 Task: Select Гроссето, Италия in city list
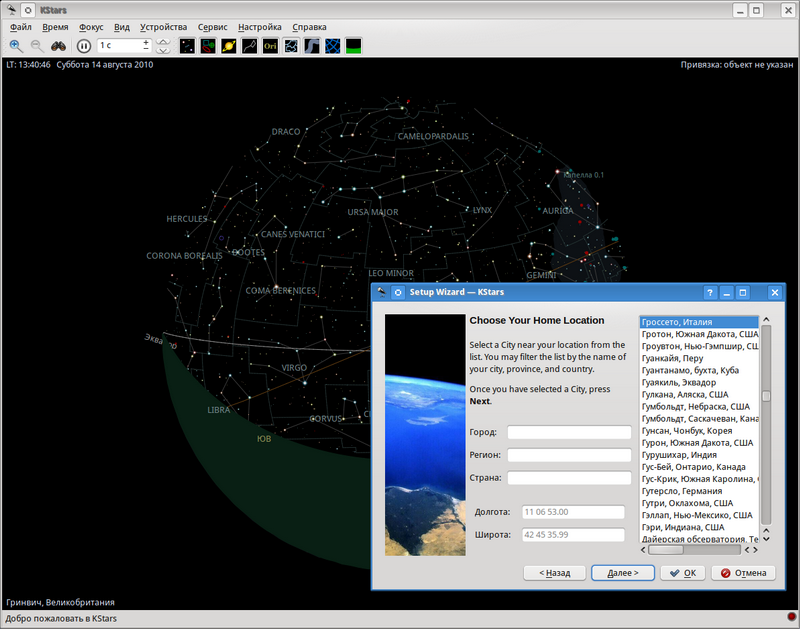(699, 322)
